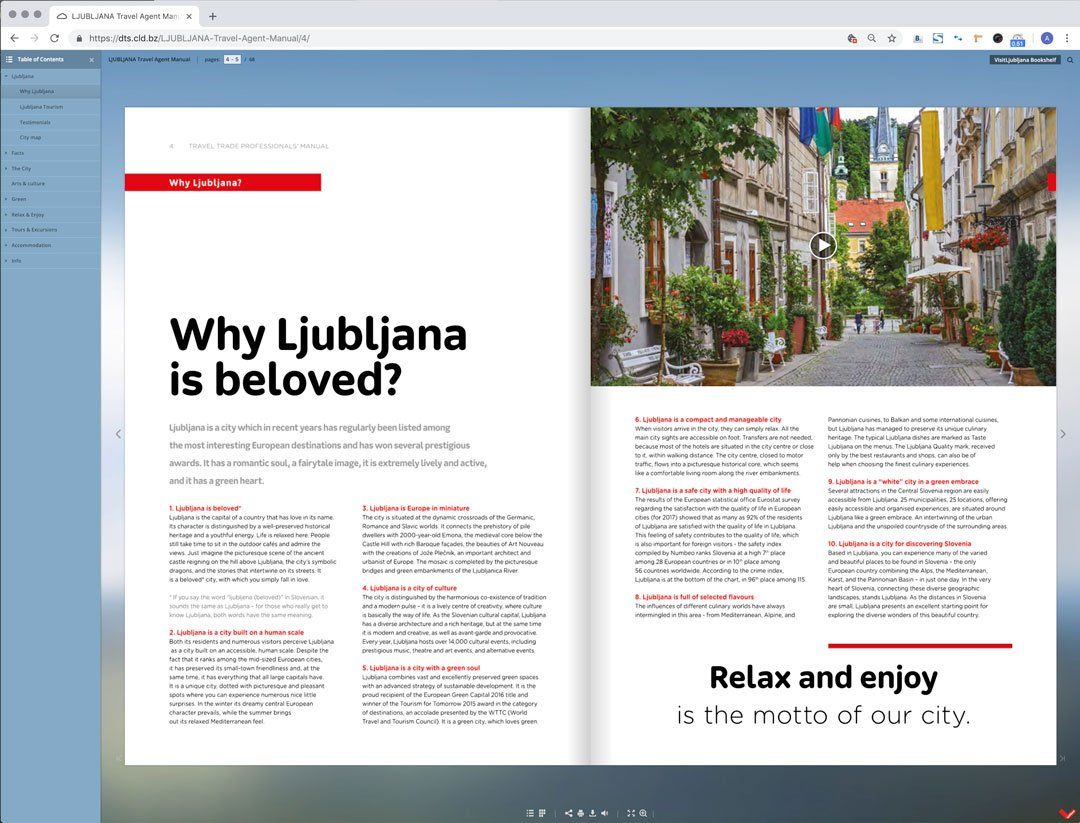The height and width of the screenshot is (823, 1080).
Task: Open the browser profile avatar A
Action: coord(1047,39)
